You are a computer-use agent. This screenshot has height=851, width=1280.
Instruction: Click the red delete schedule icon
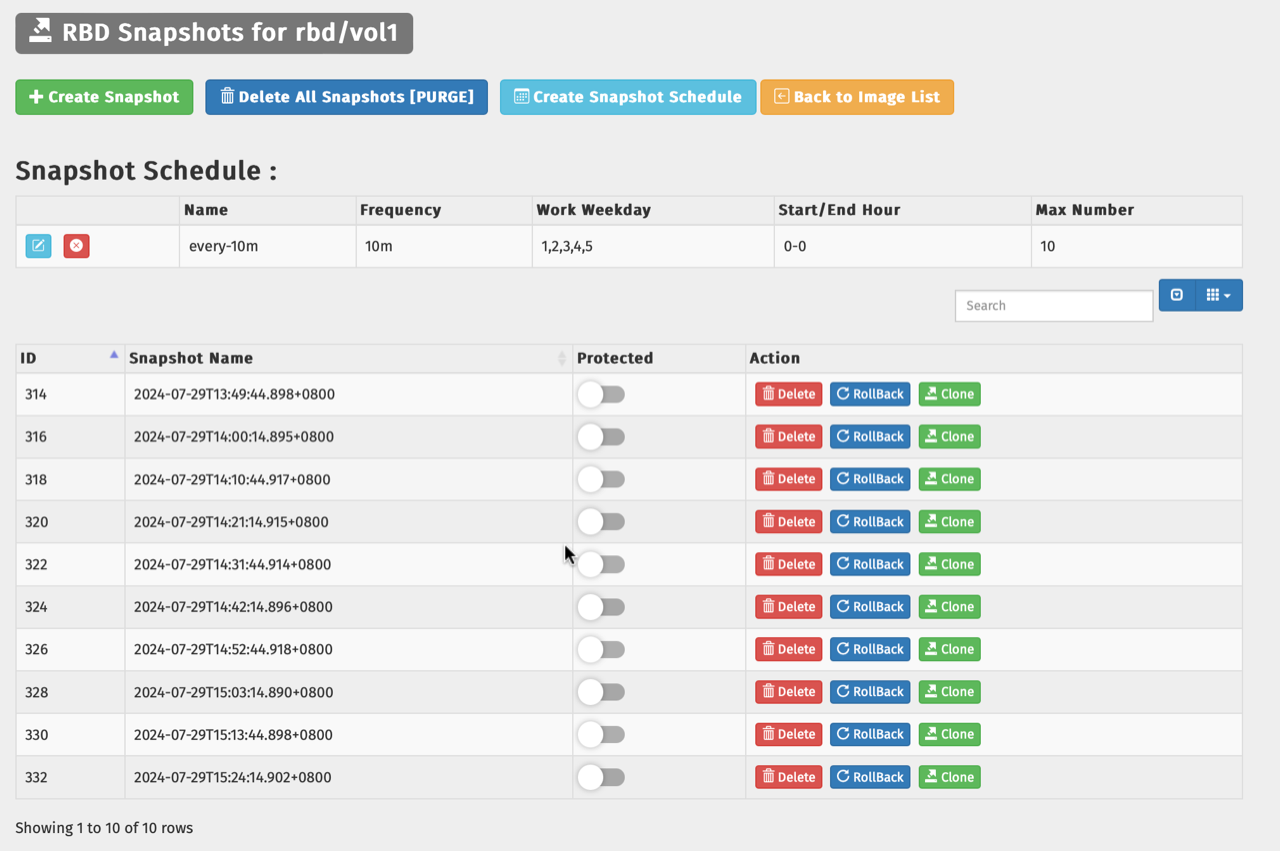pyautogui.click(x=76, y=246)
